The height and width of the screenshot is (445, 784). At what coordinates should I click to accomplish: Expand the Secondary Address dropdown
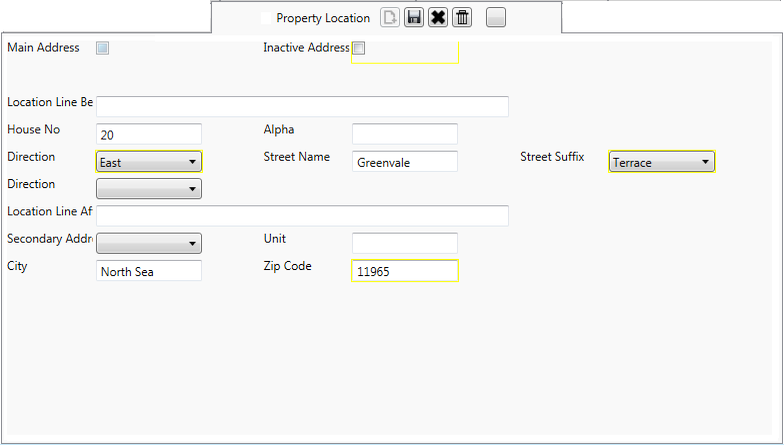pos(149,243)
